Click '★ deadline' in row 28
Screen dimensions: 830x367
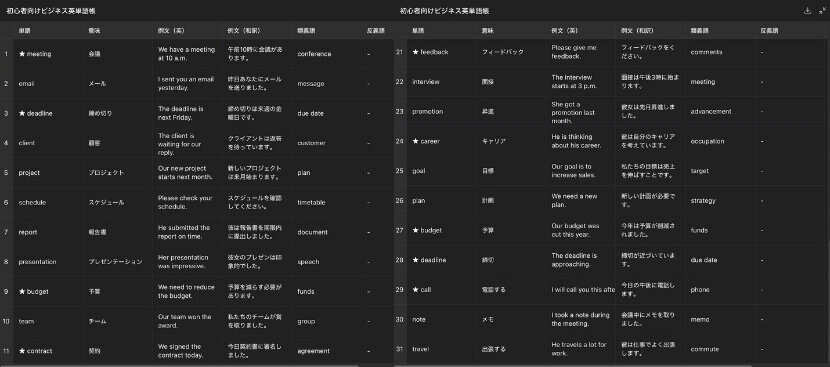click(x=429, y=260)
